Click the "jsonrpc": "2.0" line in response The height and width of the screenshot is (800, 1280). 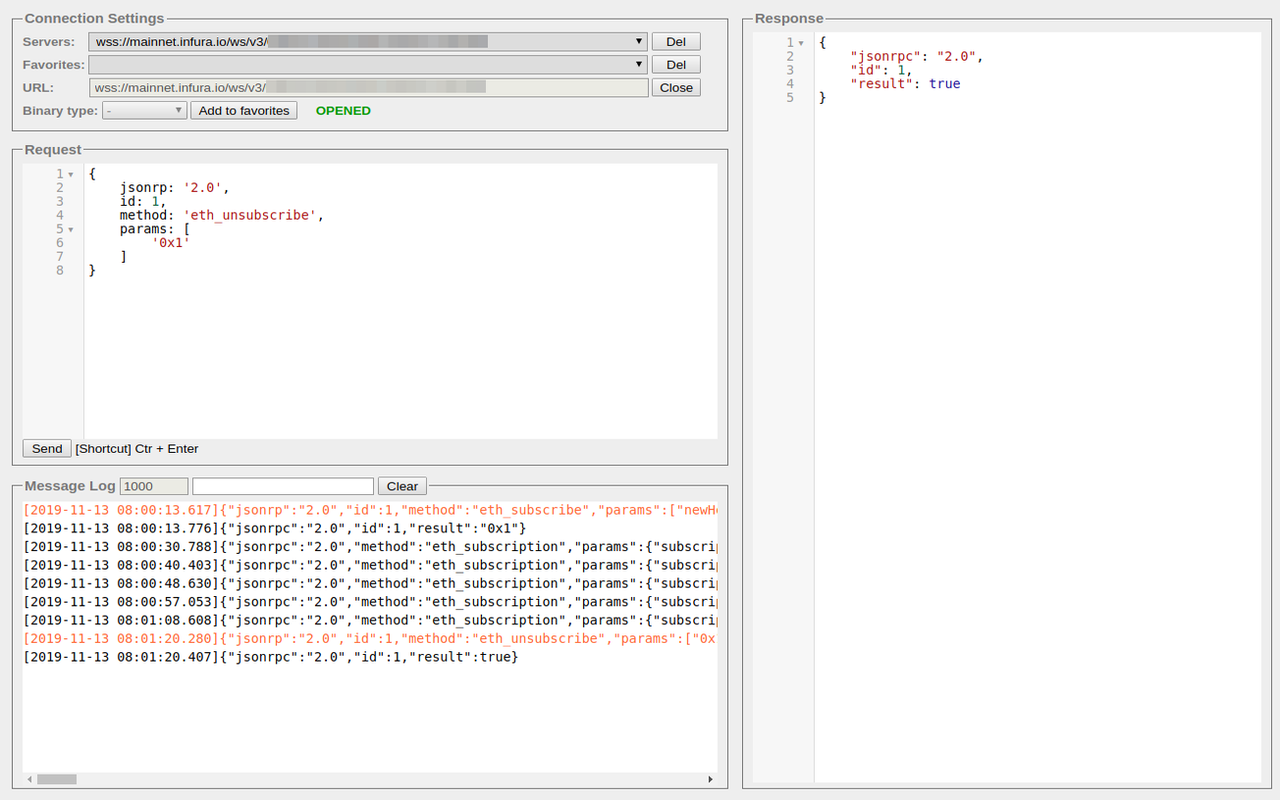coord(917,56)
